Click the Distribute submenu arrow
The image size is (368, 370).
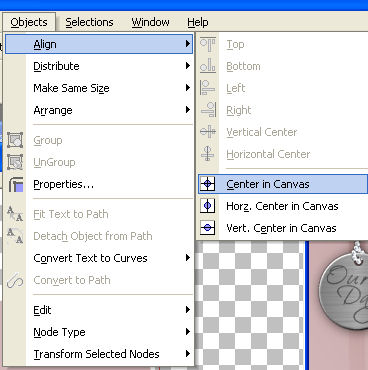click(188, 66)
